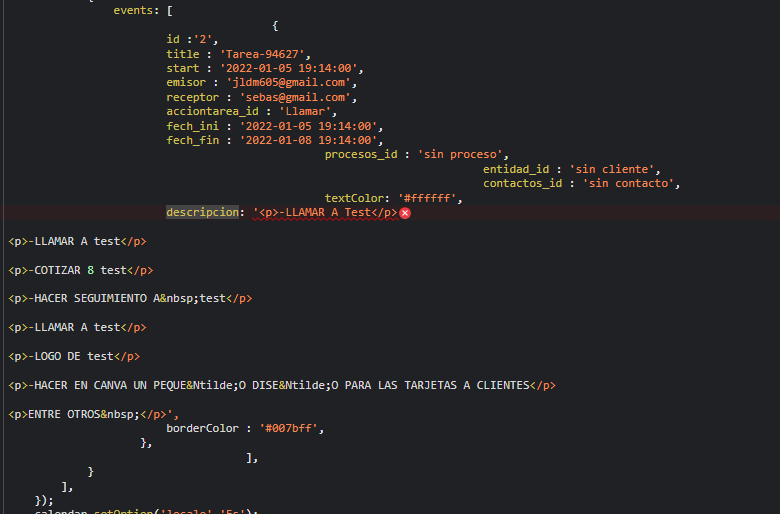Viewport: 780px width, 514px height.
Task: Click the red error icon after descripcion line
Action: [405, 213]
